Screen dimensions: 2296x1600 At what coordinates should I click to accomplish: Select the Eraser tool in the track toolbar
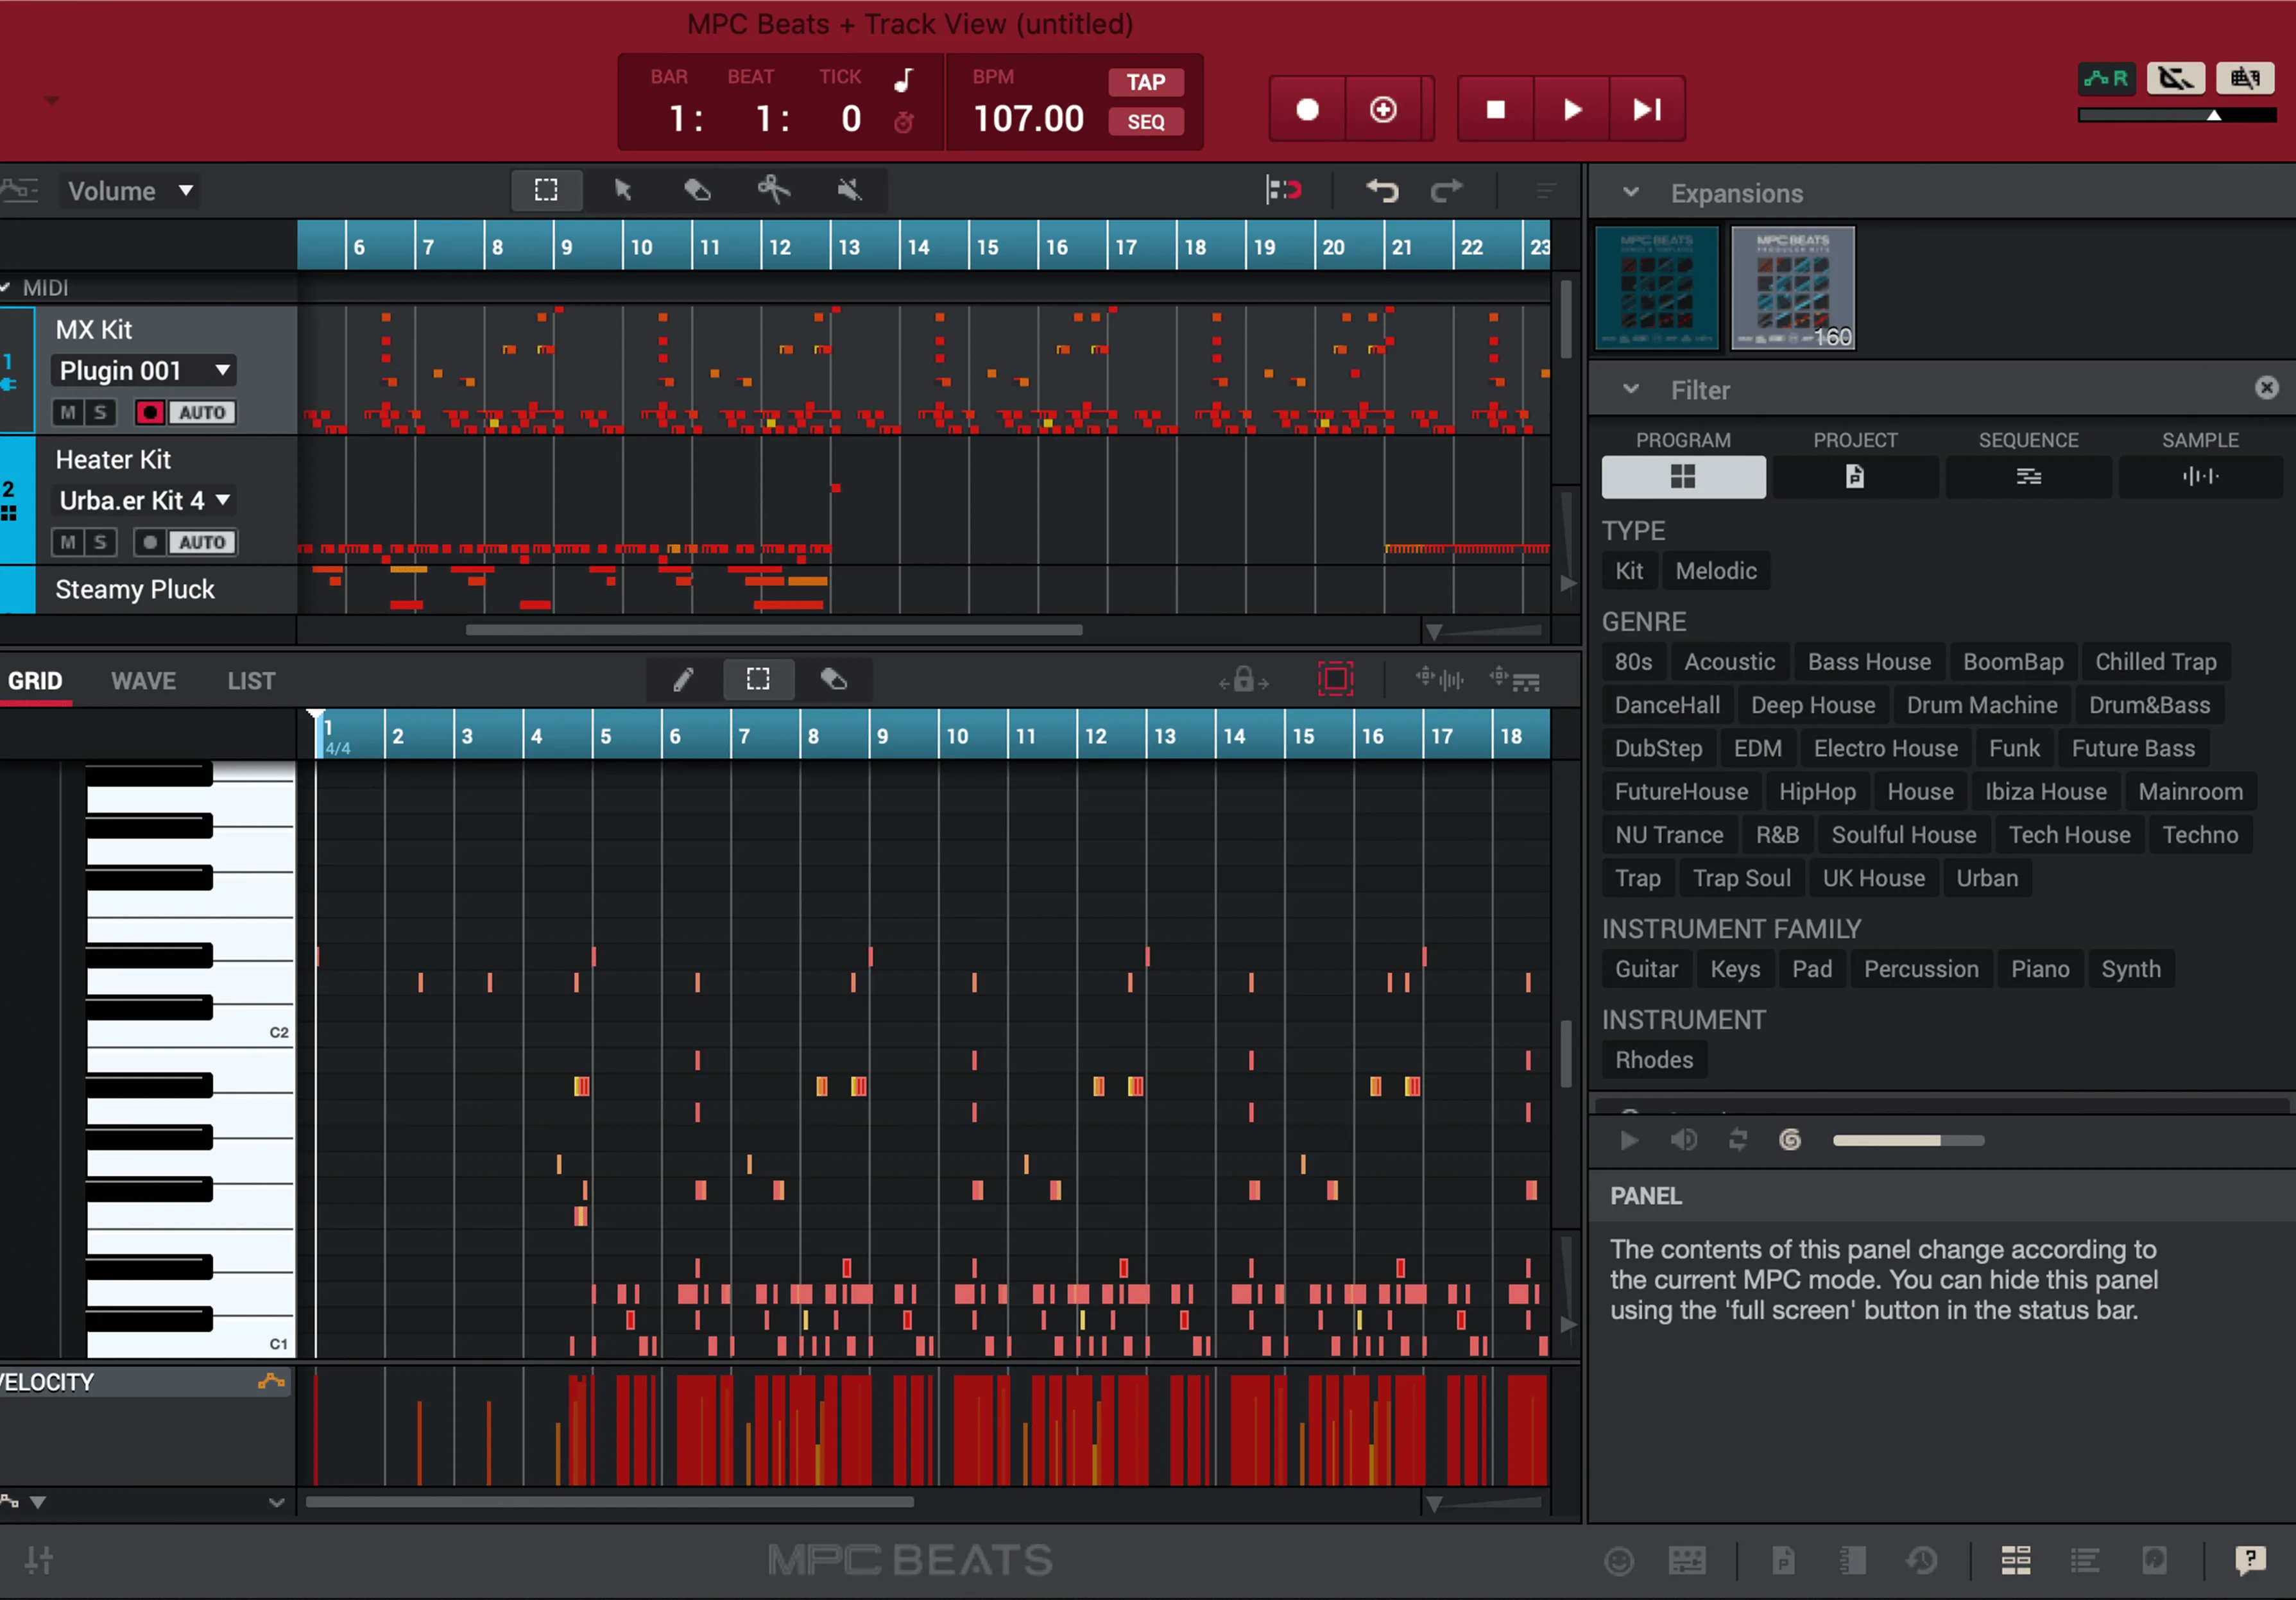click(x=697, y=190)
